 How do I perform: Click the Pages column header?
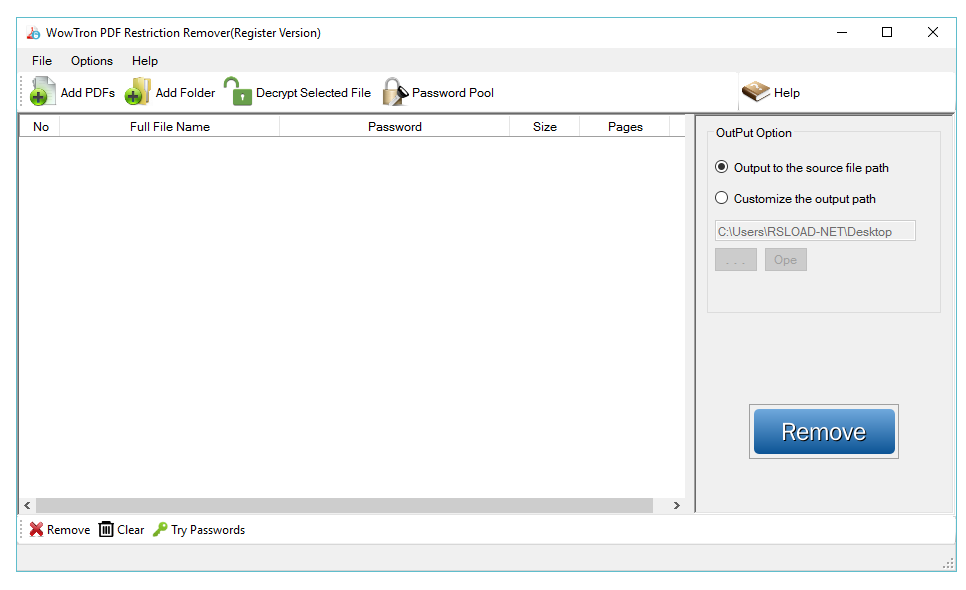pyautogui.click(x=625, y=126)
